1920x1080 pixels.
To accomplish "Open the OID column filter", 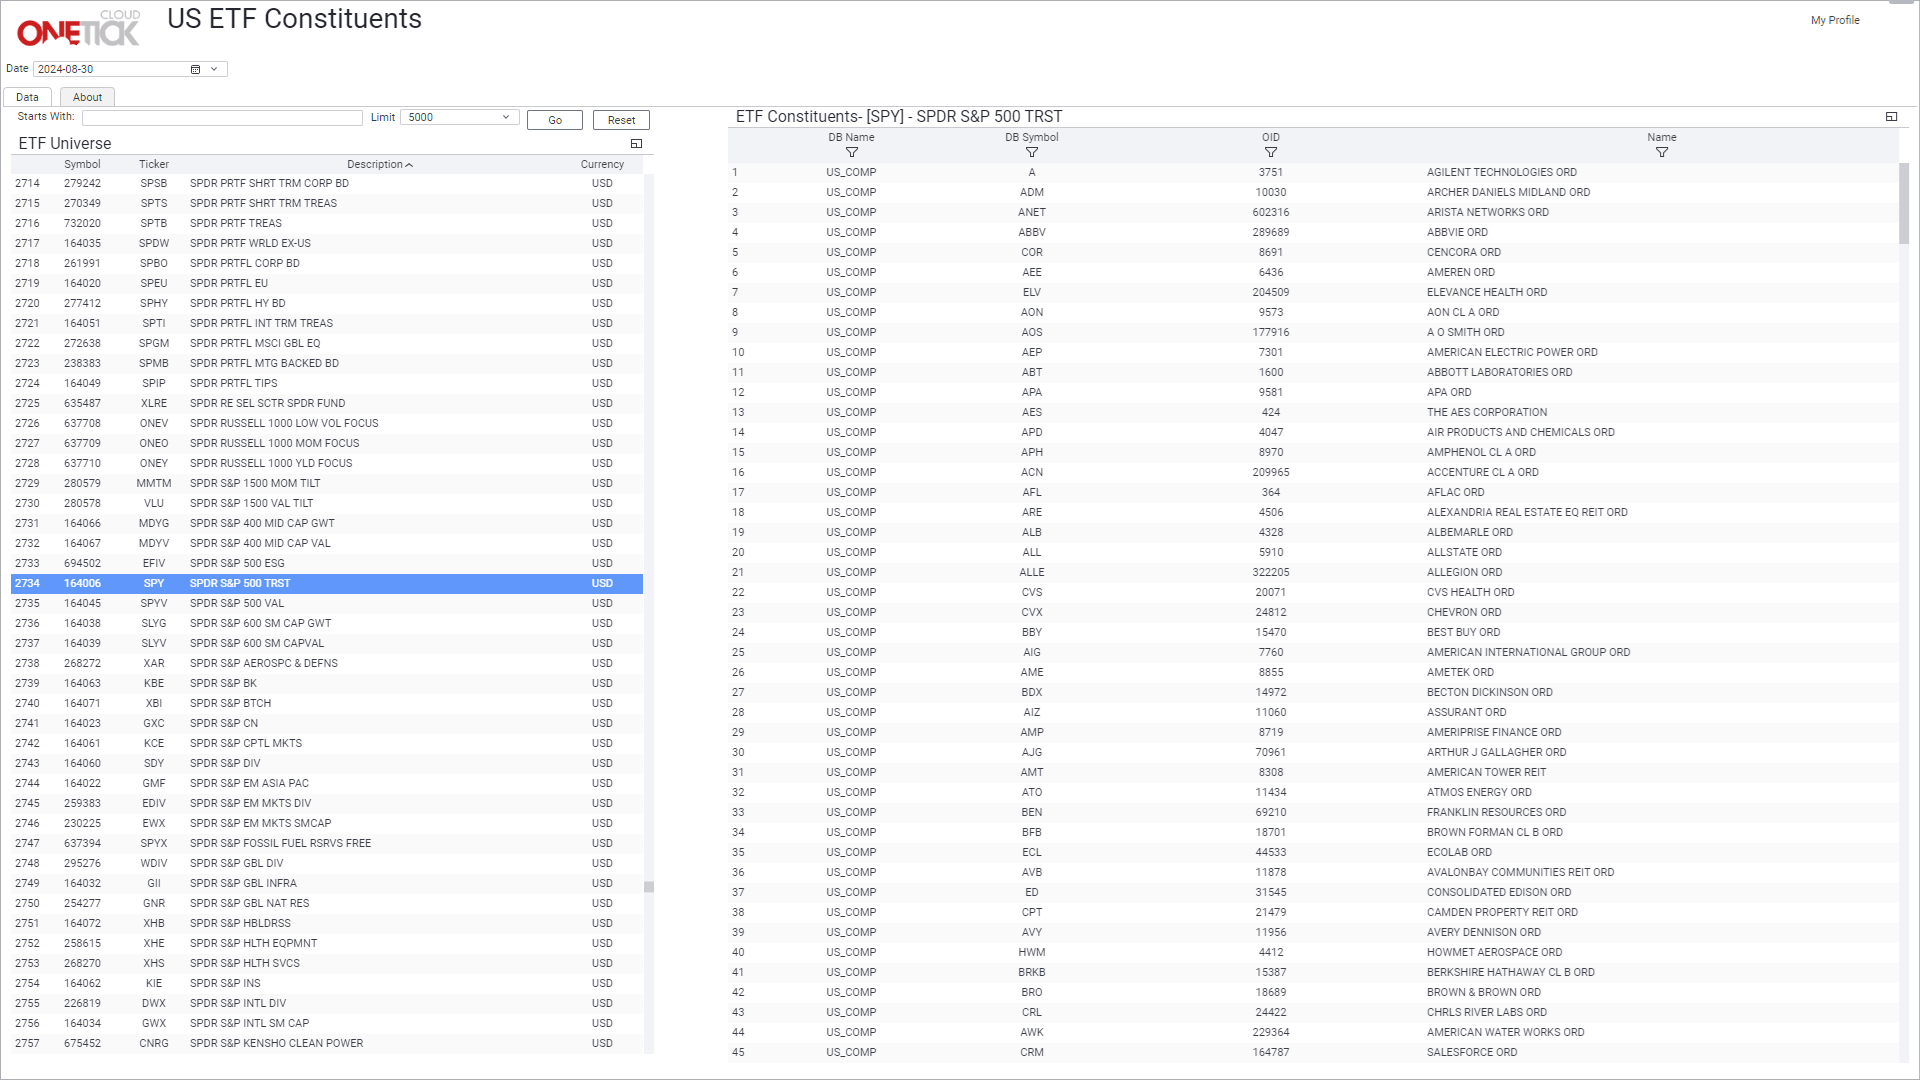I will point(1270,153).
